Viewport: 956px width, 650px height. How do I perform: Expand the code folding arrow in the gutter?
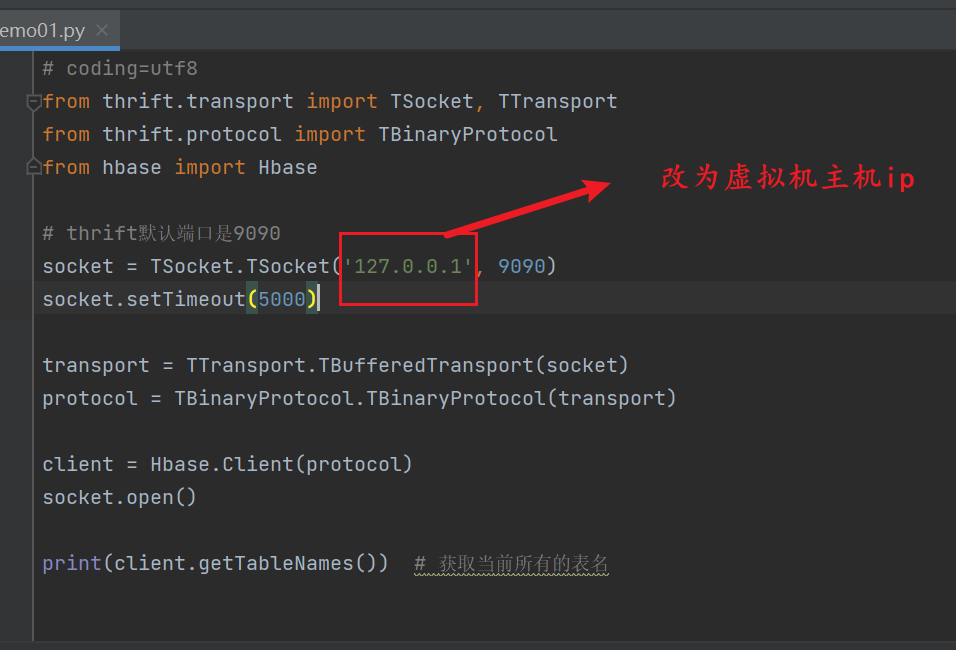33,100
